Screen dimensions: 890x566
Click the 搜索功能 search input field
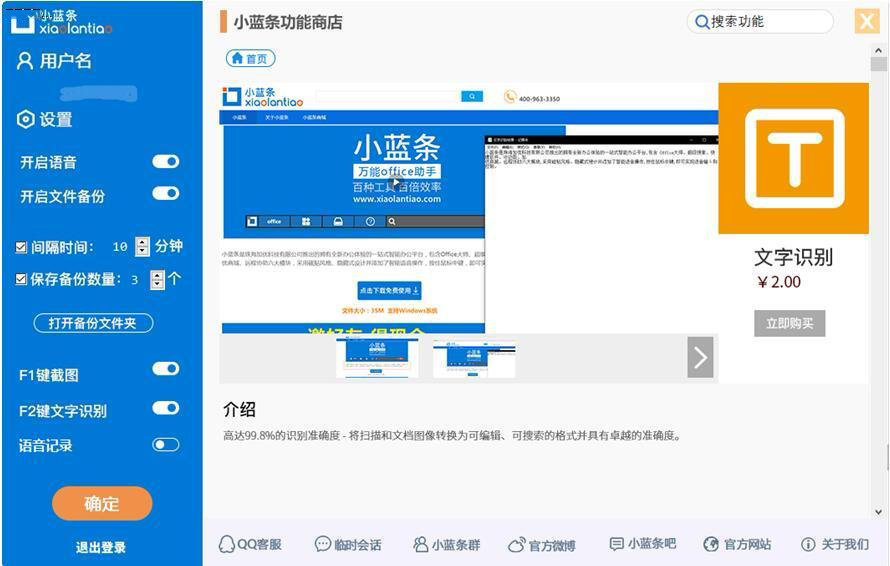click(761, 22)
